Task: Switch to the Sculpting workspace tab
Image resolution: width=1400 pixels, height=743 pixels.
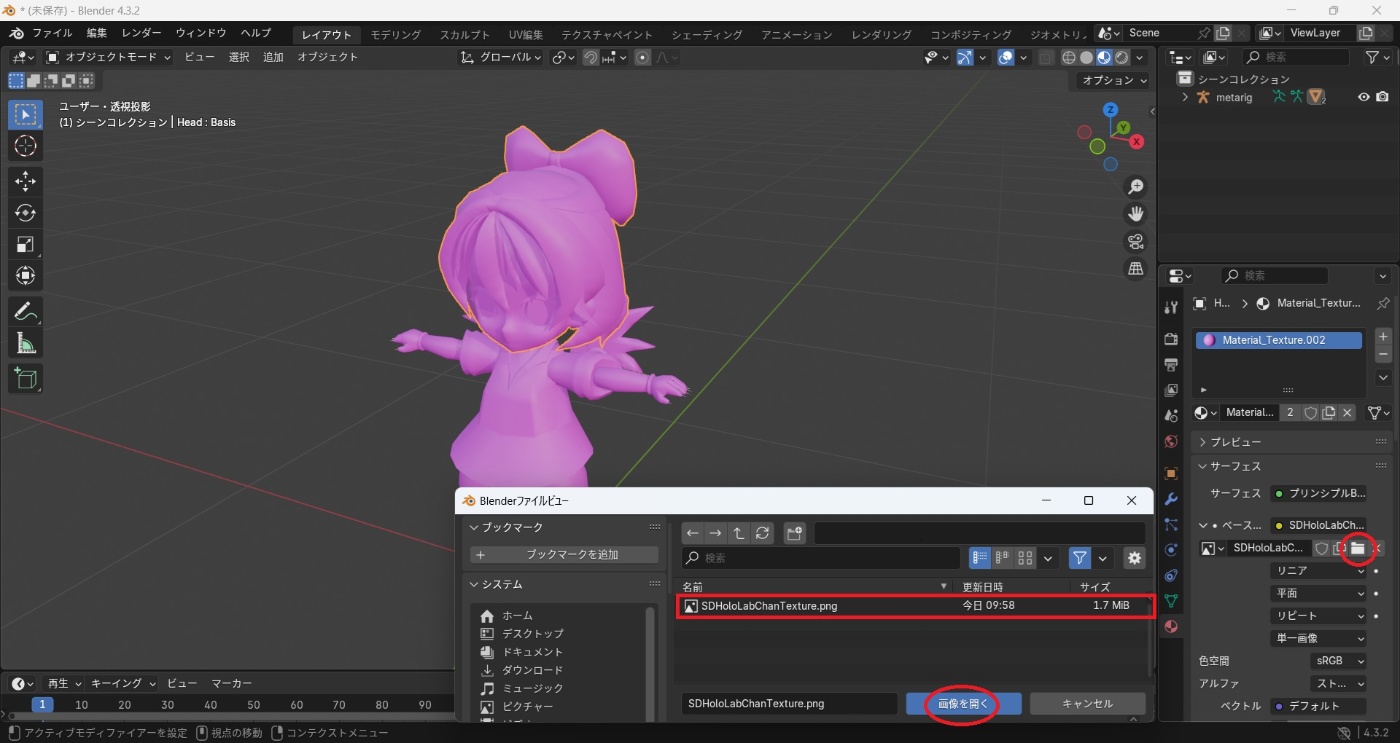Action: click(x=465, y=34)
